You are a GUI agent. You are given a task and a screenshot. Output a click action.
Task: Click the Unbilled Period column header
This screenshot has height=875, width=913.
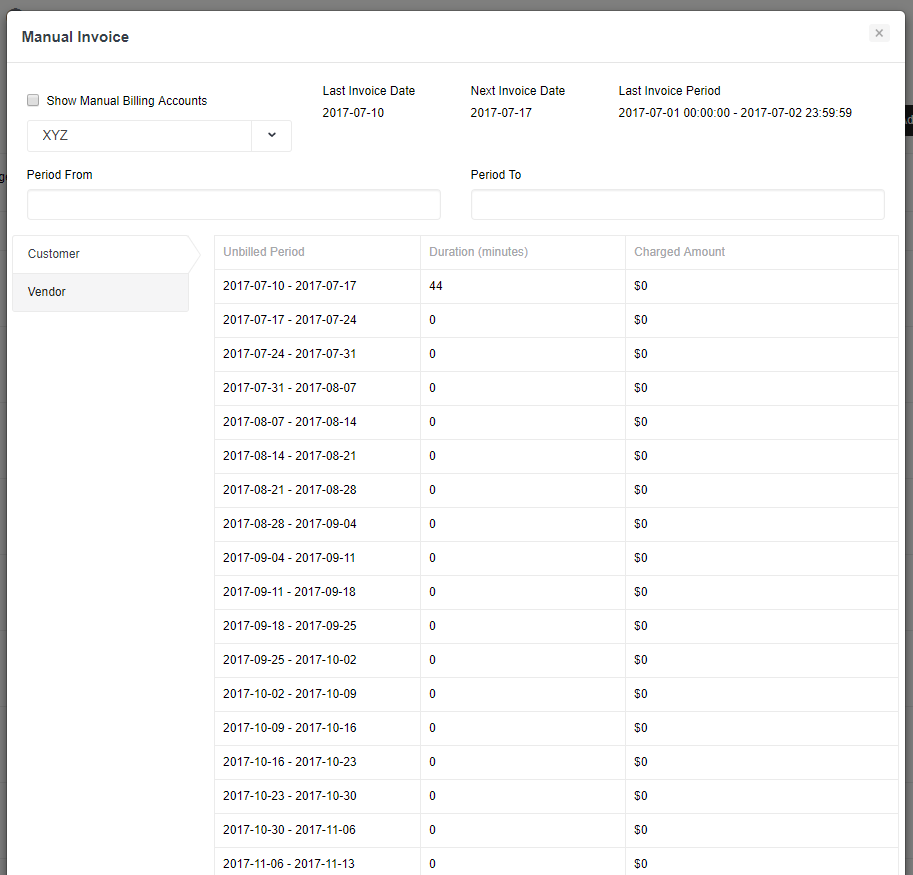[x=264, y=252]
